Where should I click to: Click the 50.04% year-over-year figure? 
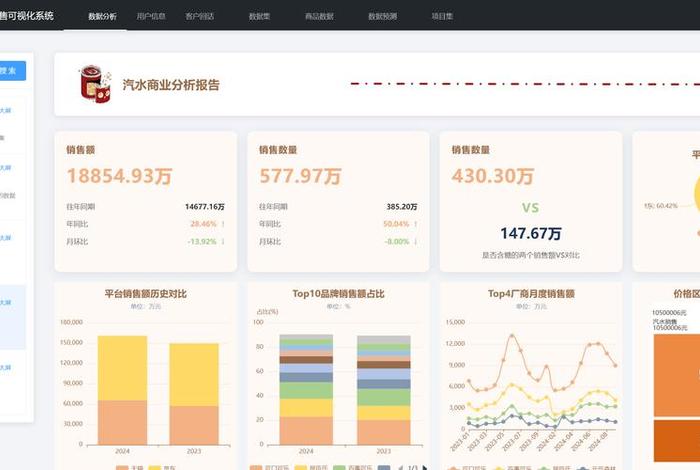pos(396,224)
